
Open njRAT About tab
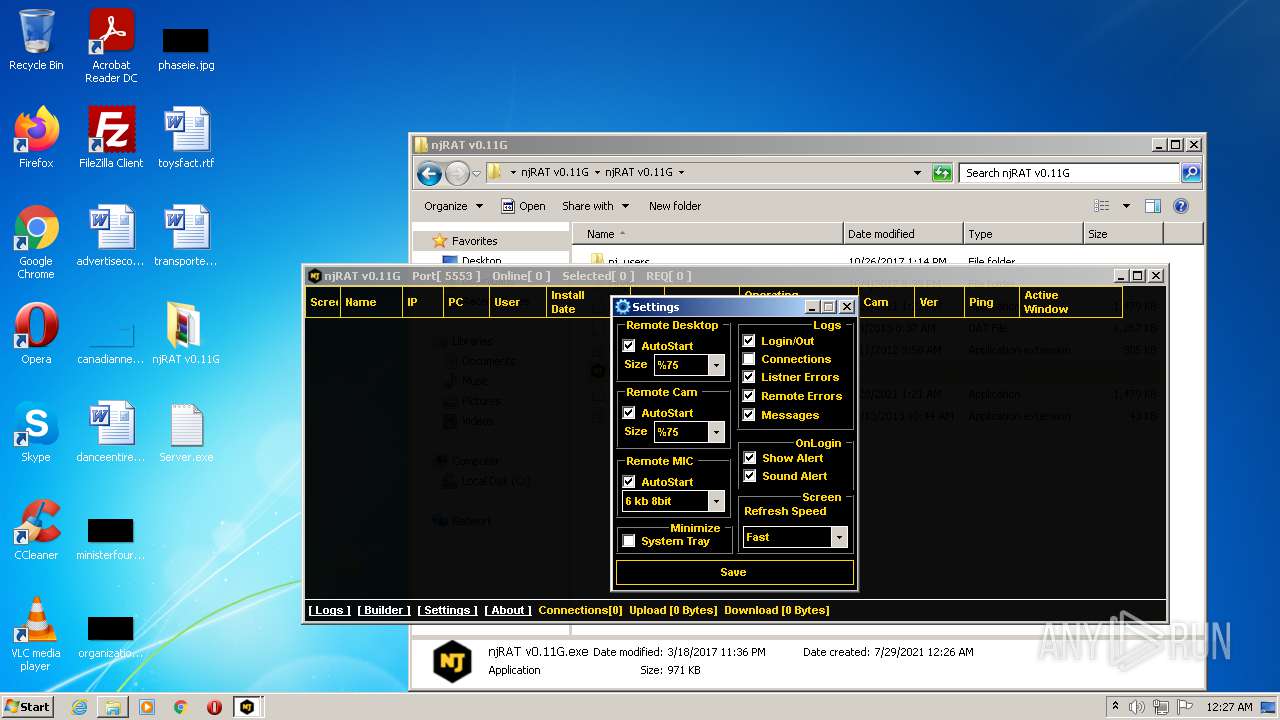pos(508,610)
